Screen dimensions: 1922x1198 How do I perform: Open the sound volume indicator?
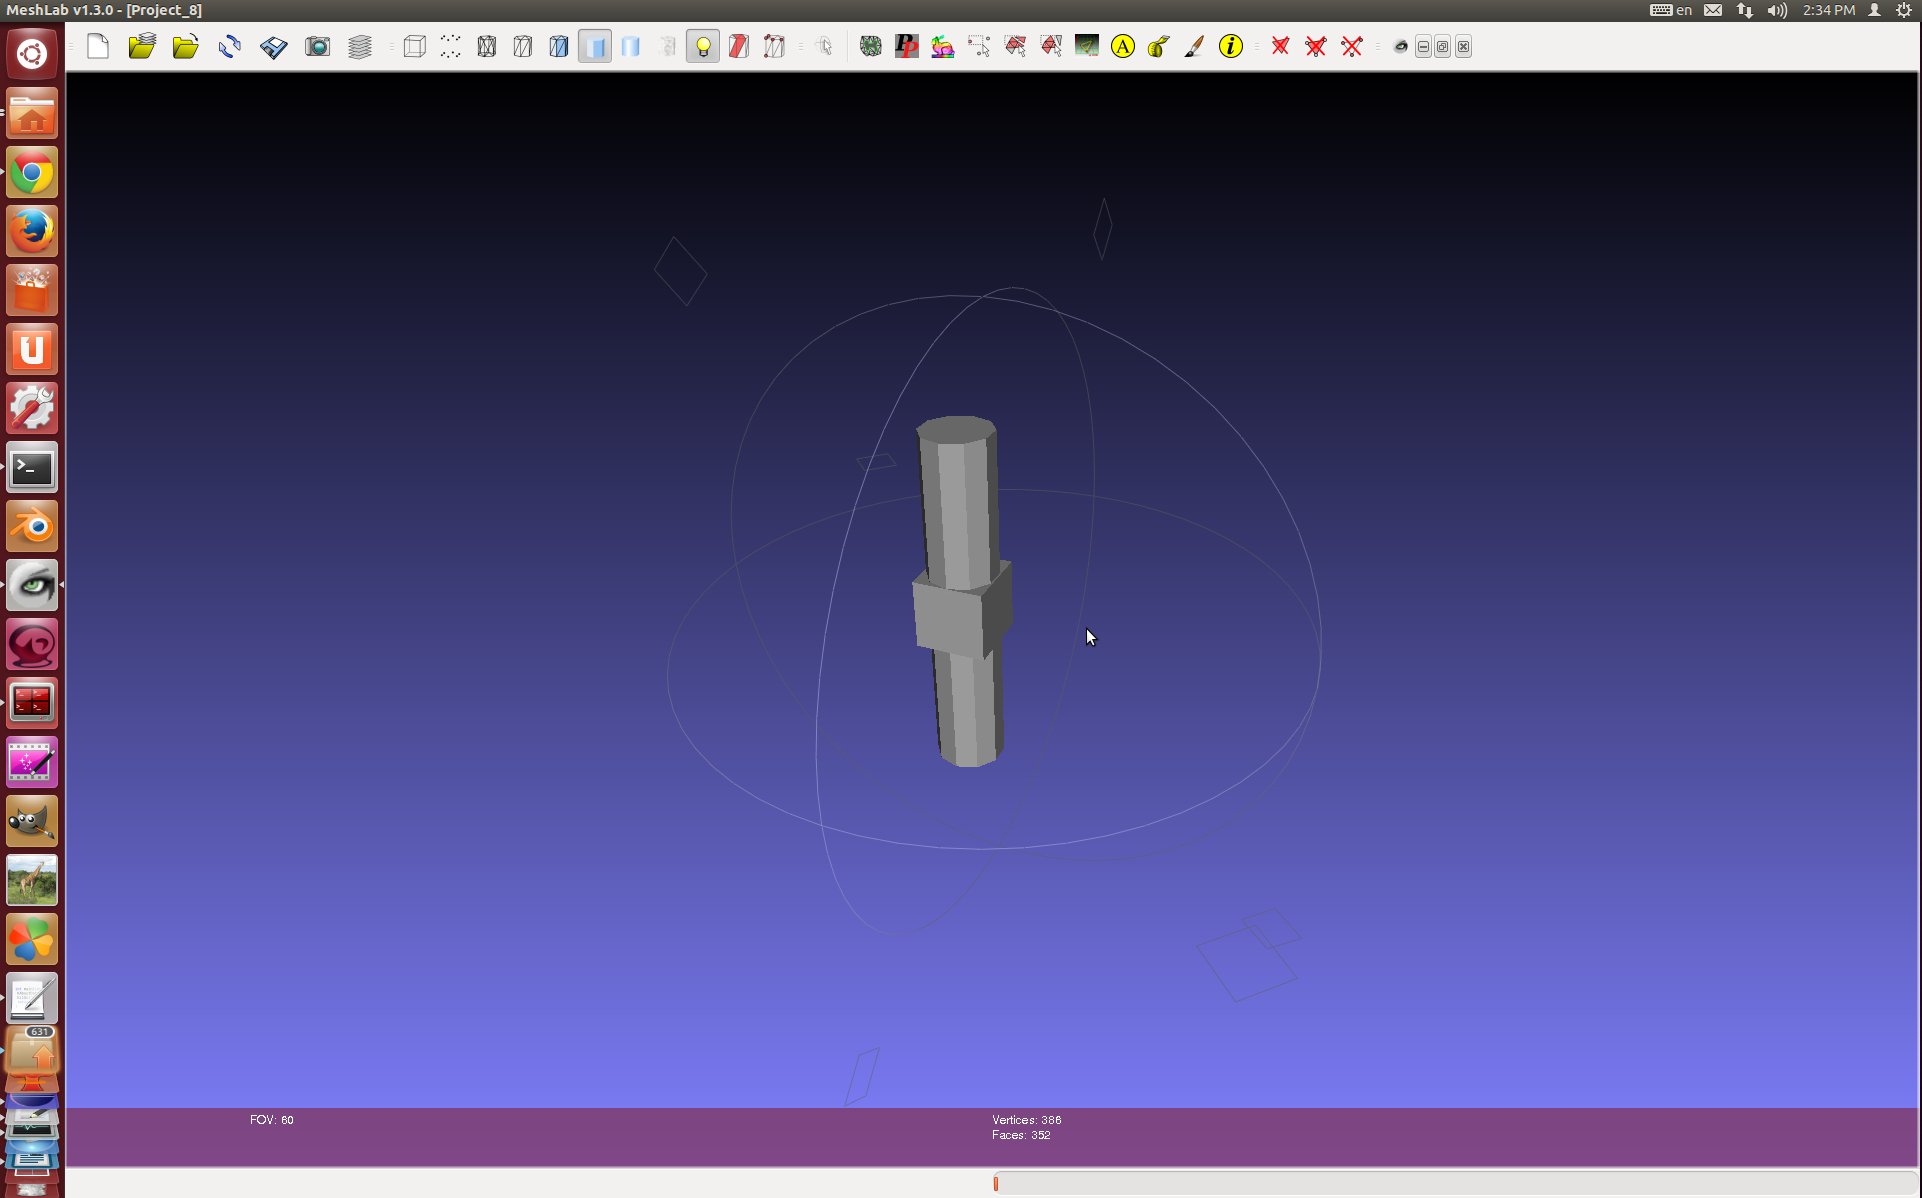click(x=1777, y=10)
